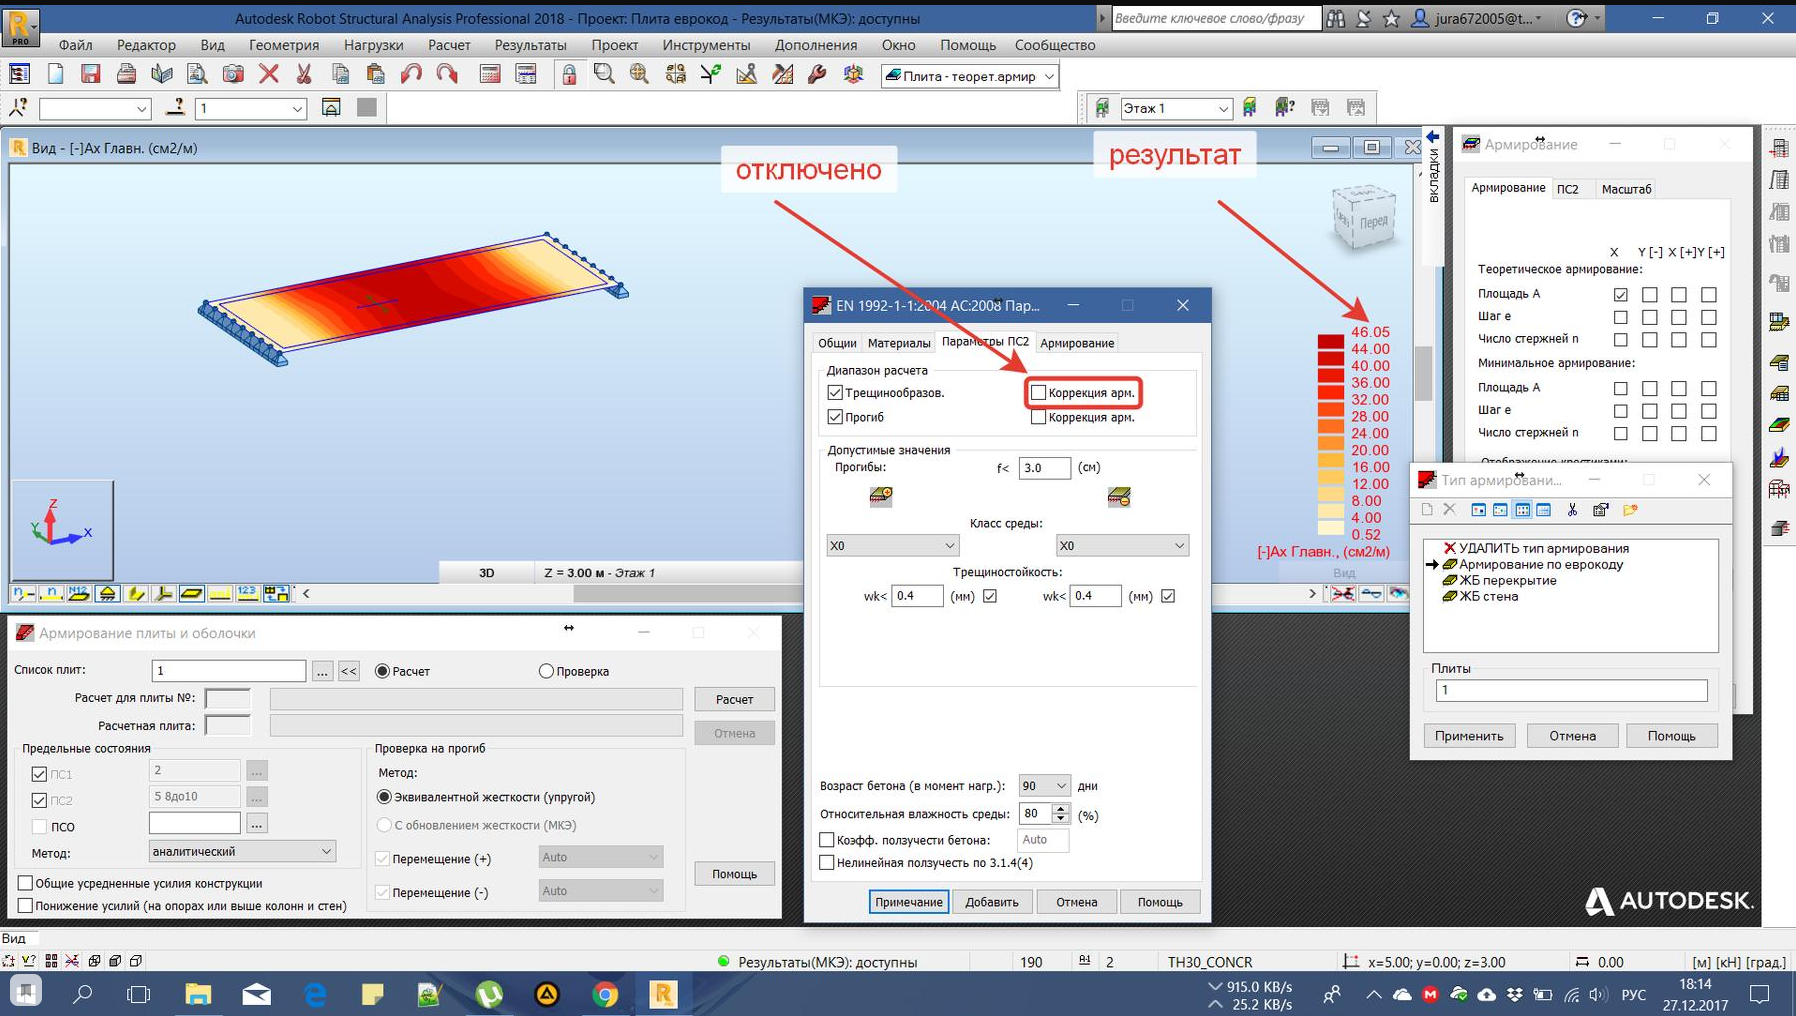Click the magnifier Zoom window icon

coord(604,75)
